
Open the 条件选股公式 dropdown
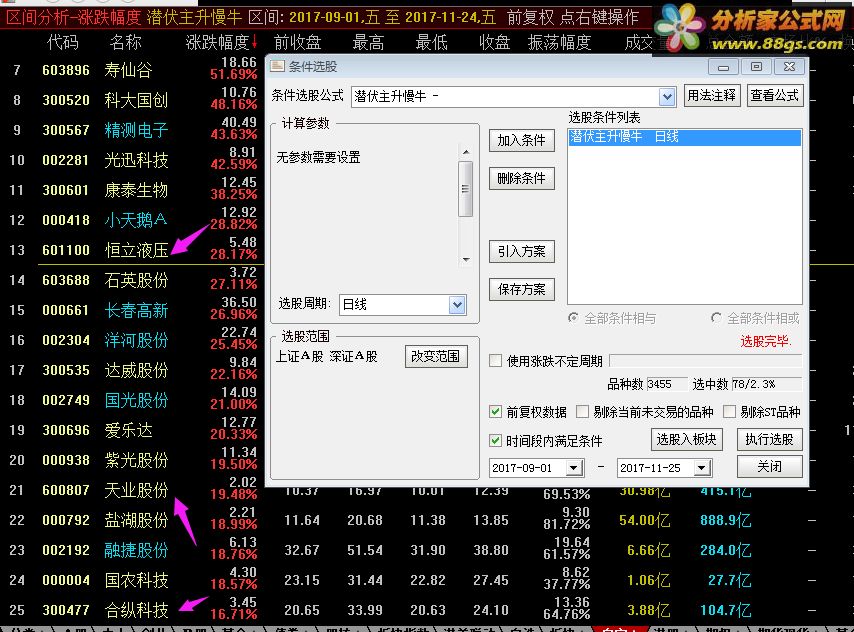pyautogui.click(x=667, y=97)
